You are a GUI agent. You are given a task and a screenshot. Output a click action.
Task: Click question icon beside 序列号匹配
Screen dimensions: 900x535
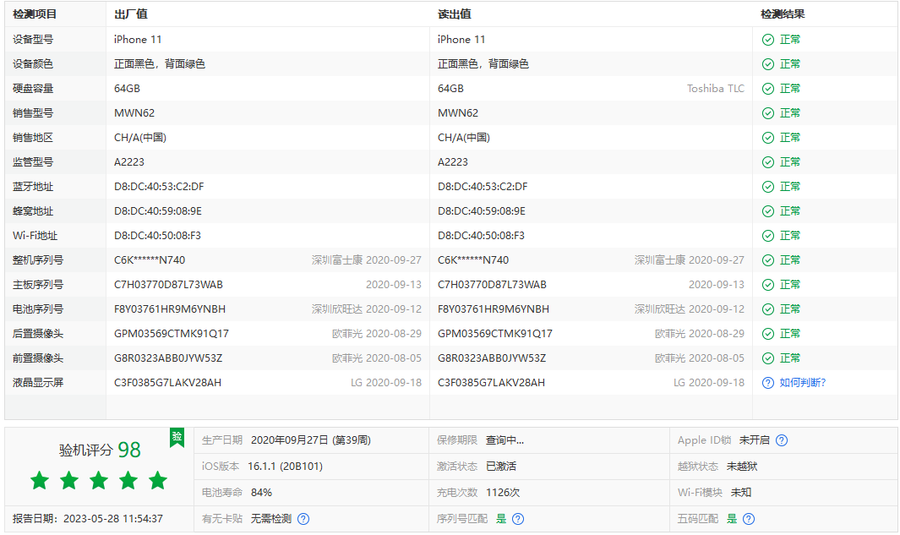[x=518, y=519]
